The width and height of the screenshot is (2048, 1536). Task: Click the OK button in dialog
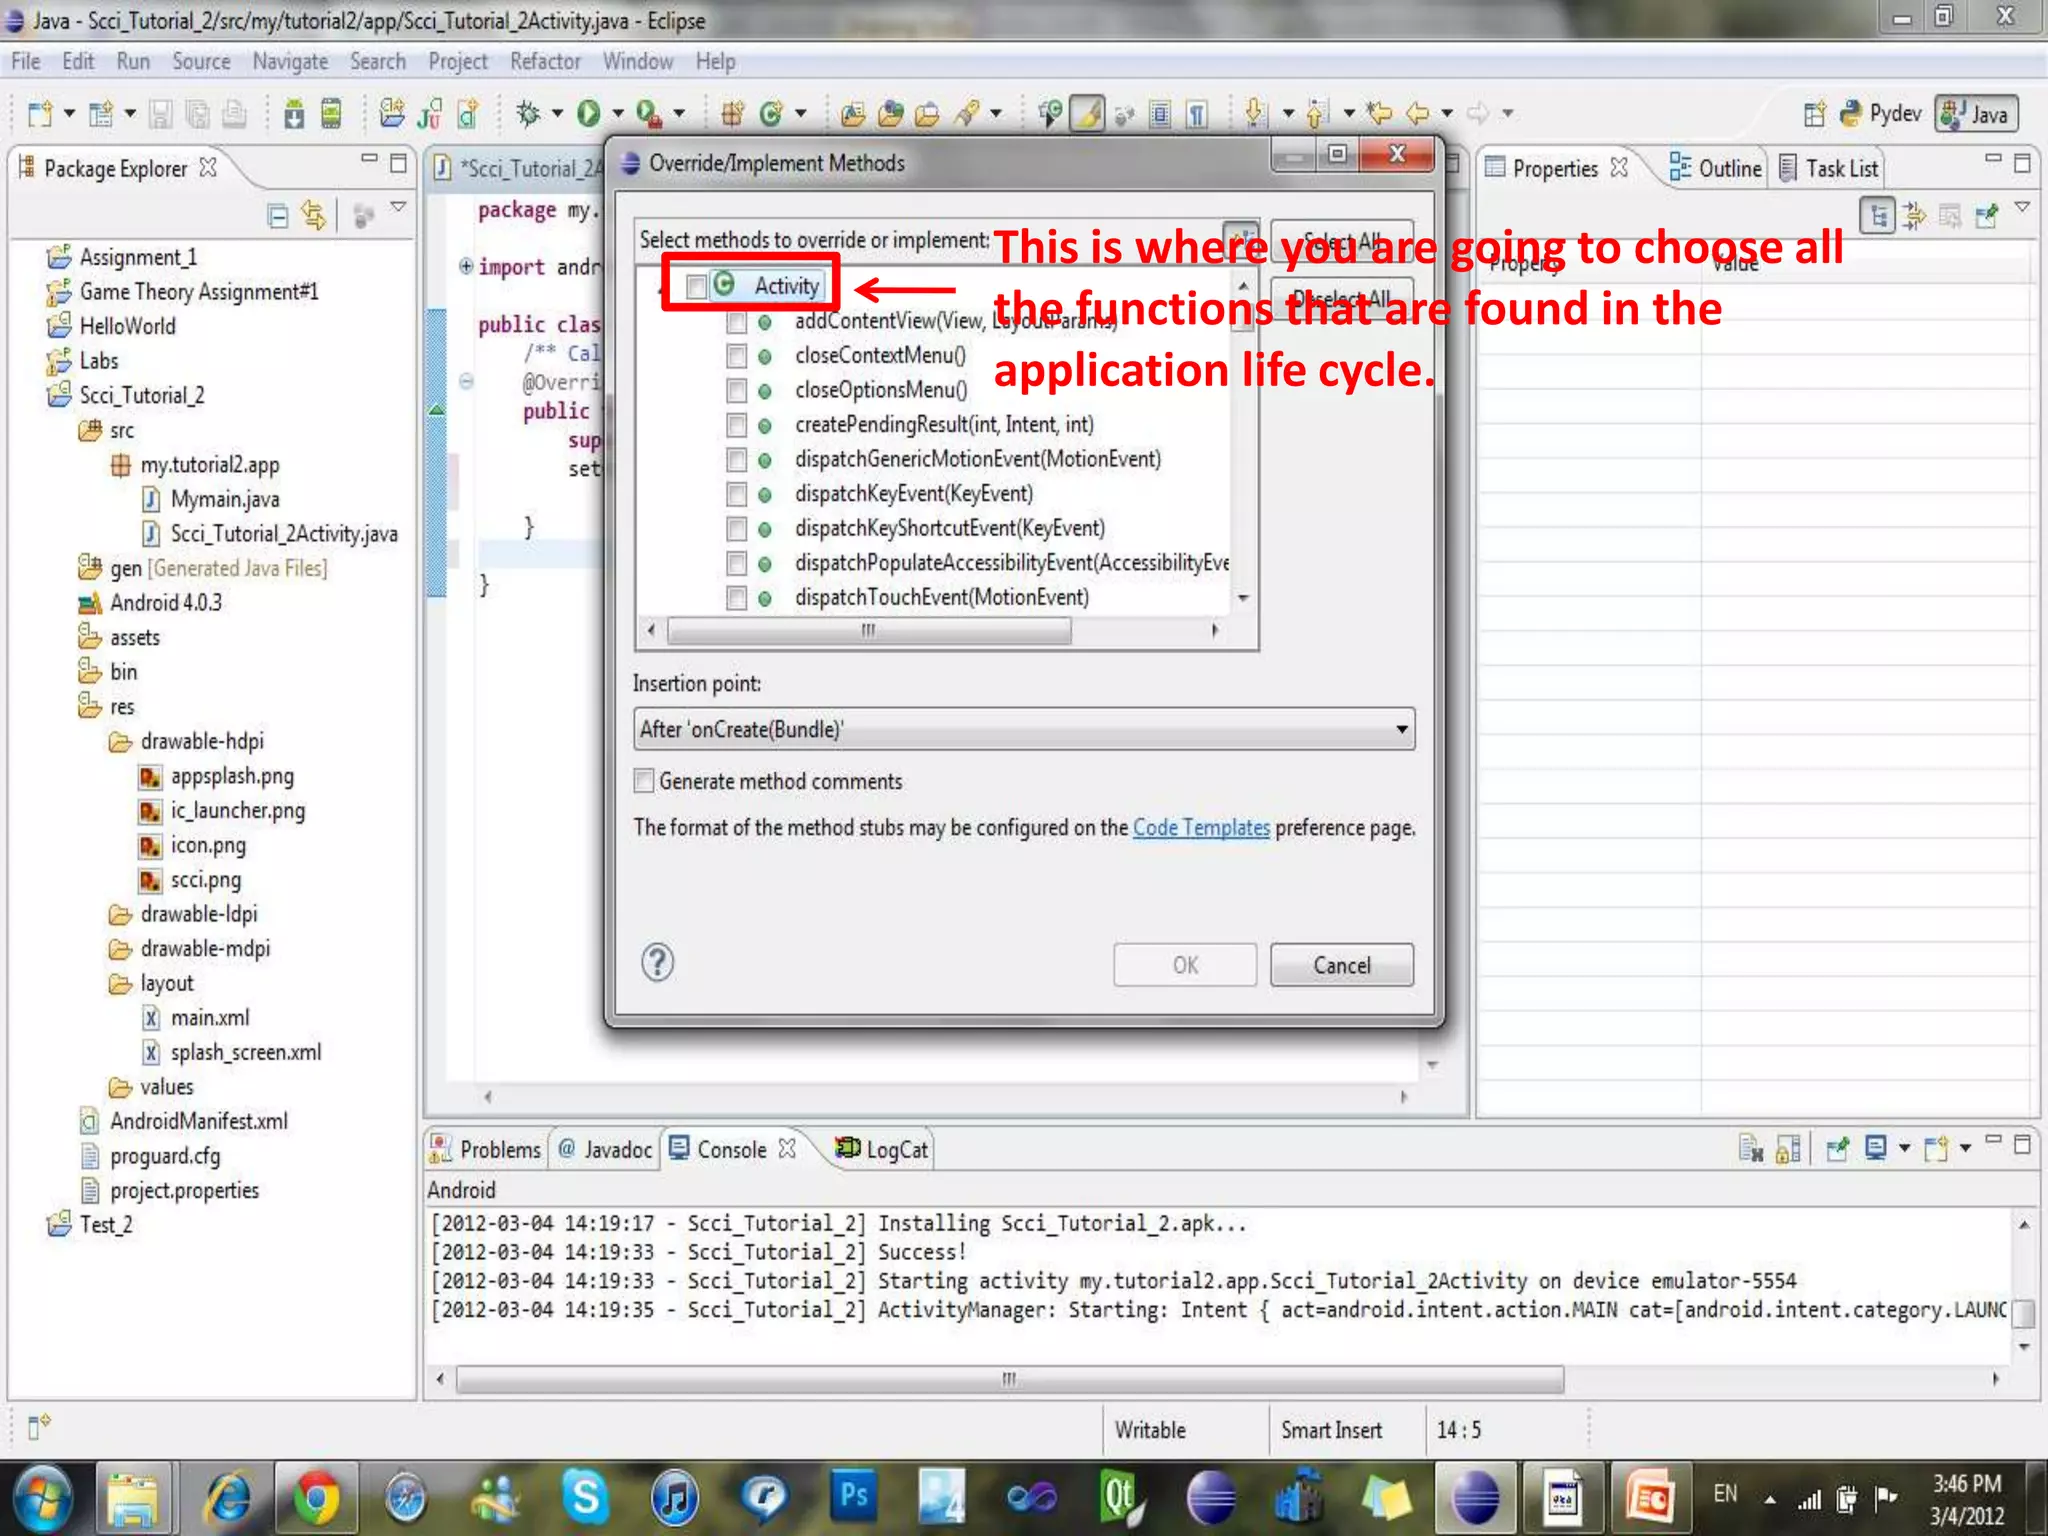[1185, 965]
